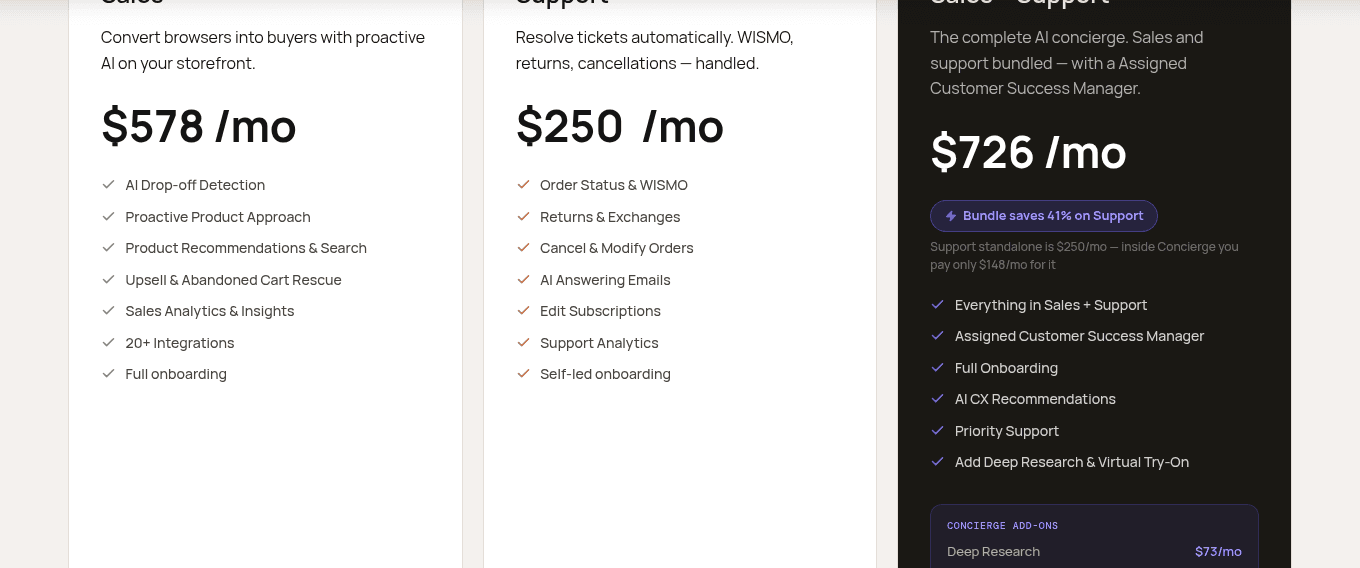
Task: Click checkmark icon beside Proactive Product Approach
Action: (108, 216)
